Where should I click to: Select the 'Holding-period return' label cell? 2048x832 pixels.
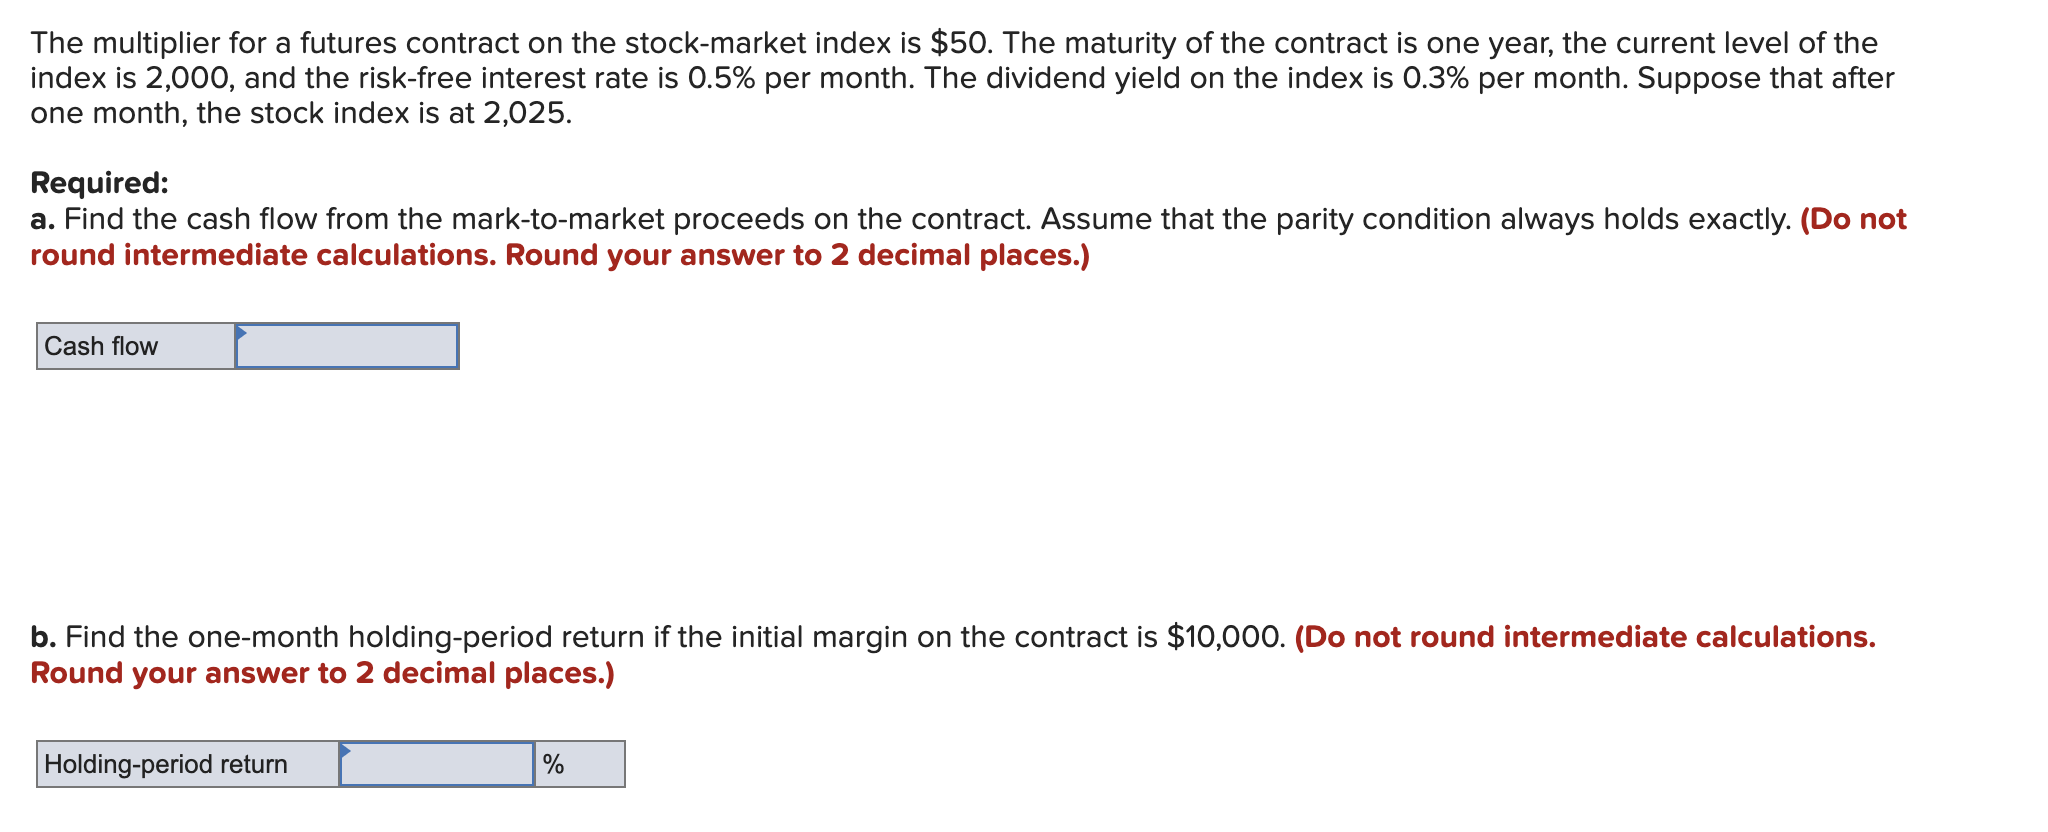coord(188,764)
